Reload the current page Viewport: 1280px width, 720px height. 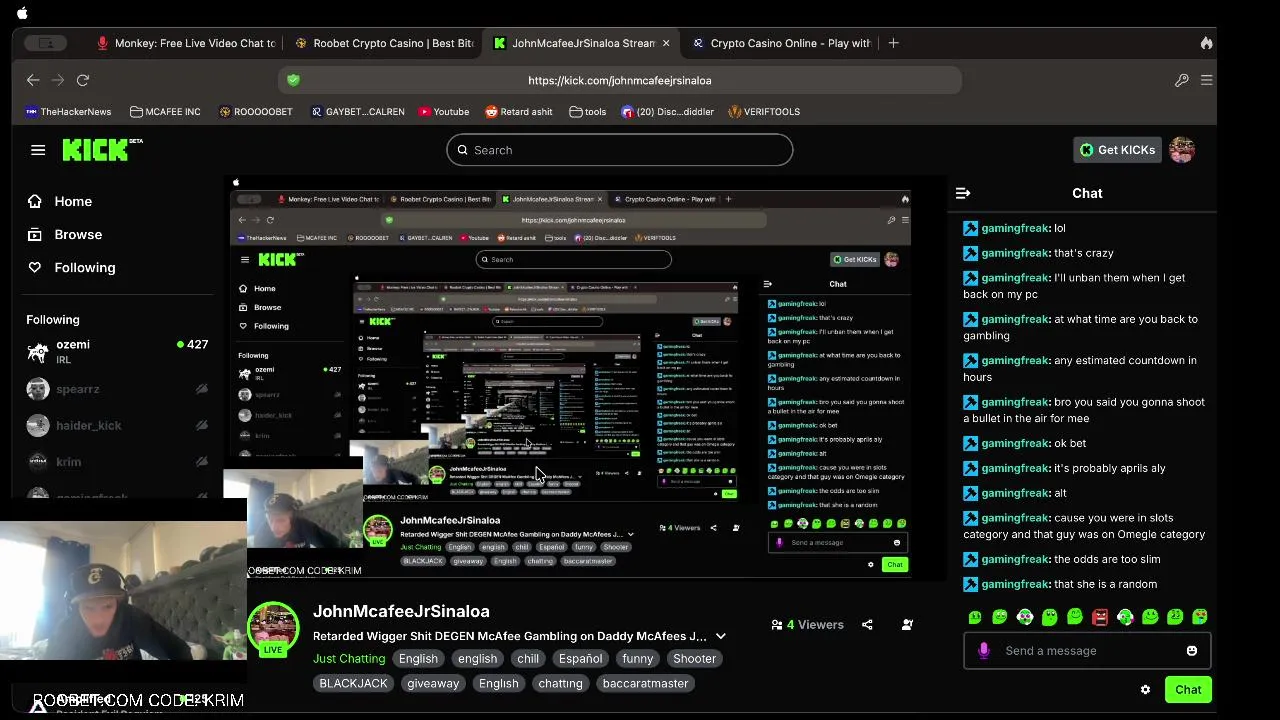(x=83, y=80)
